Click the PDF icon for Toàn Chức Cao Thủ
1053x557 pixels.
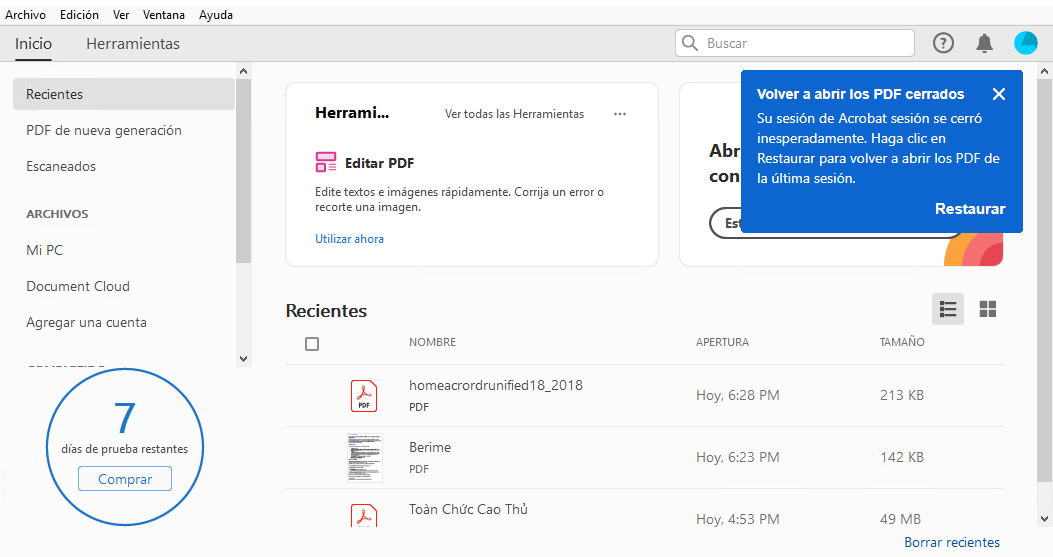(364, 516)
